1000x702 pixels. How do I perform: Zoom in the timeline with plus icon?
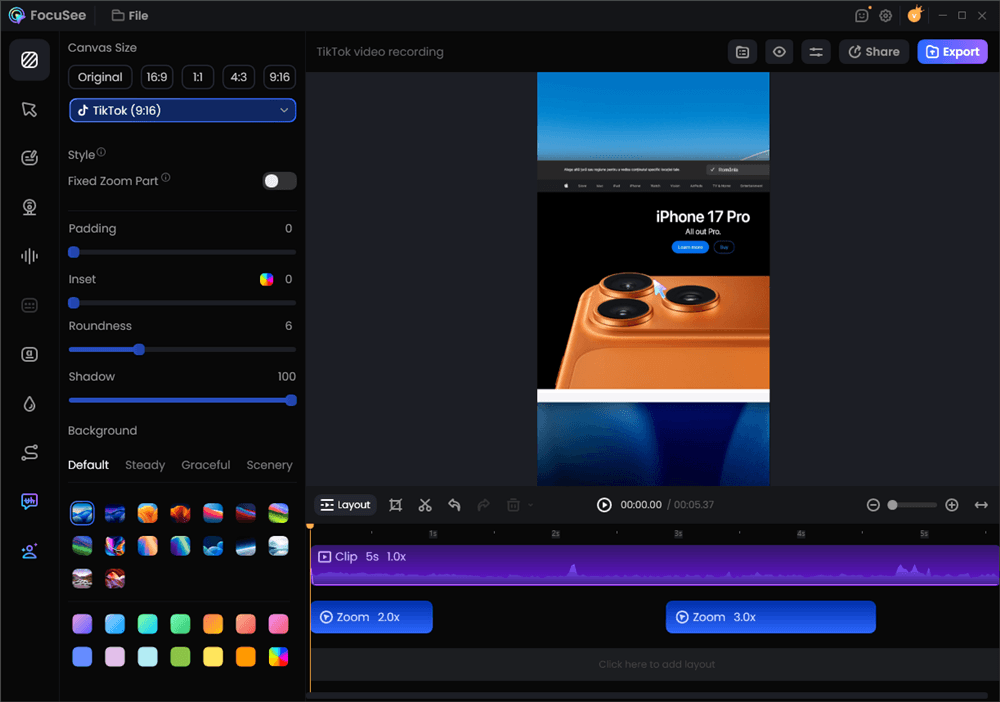coord(952,505)
